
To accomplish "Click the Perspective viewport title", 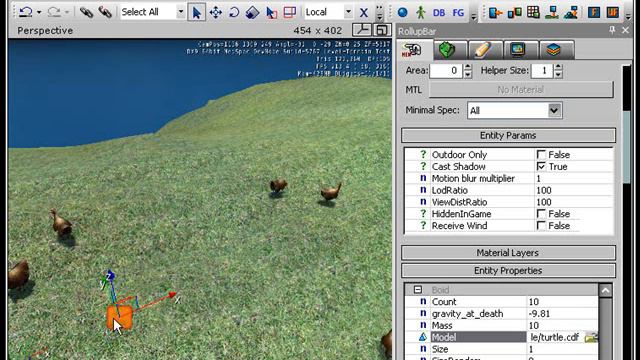I will tap(45, 30).
